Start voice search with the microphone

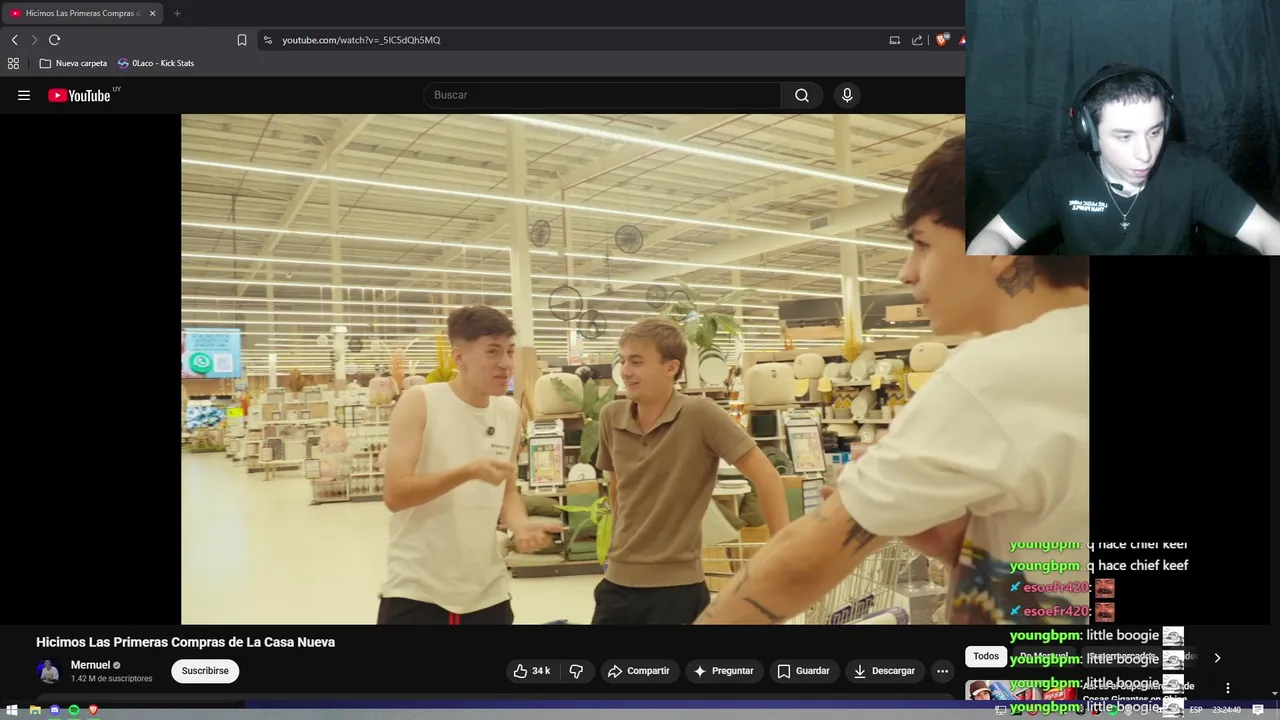[x=847, y=95]
